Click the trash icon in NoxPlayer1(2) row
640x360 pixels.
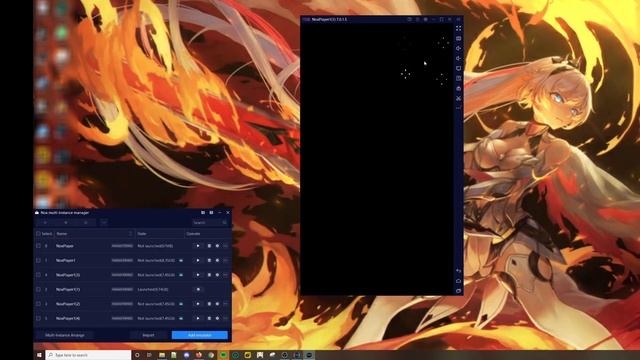pyautogui.click(x=209, y=304)
